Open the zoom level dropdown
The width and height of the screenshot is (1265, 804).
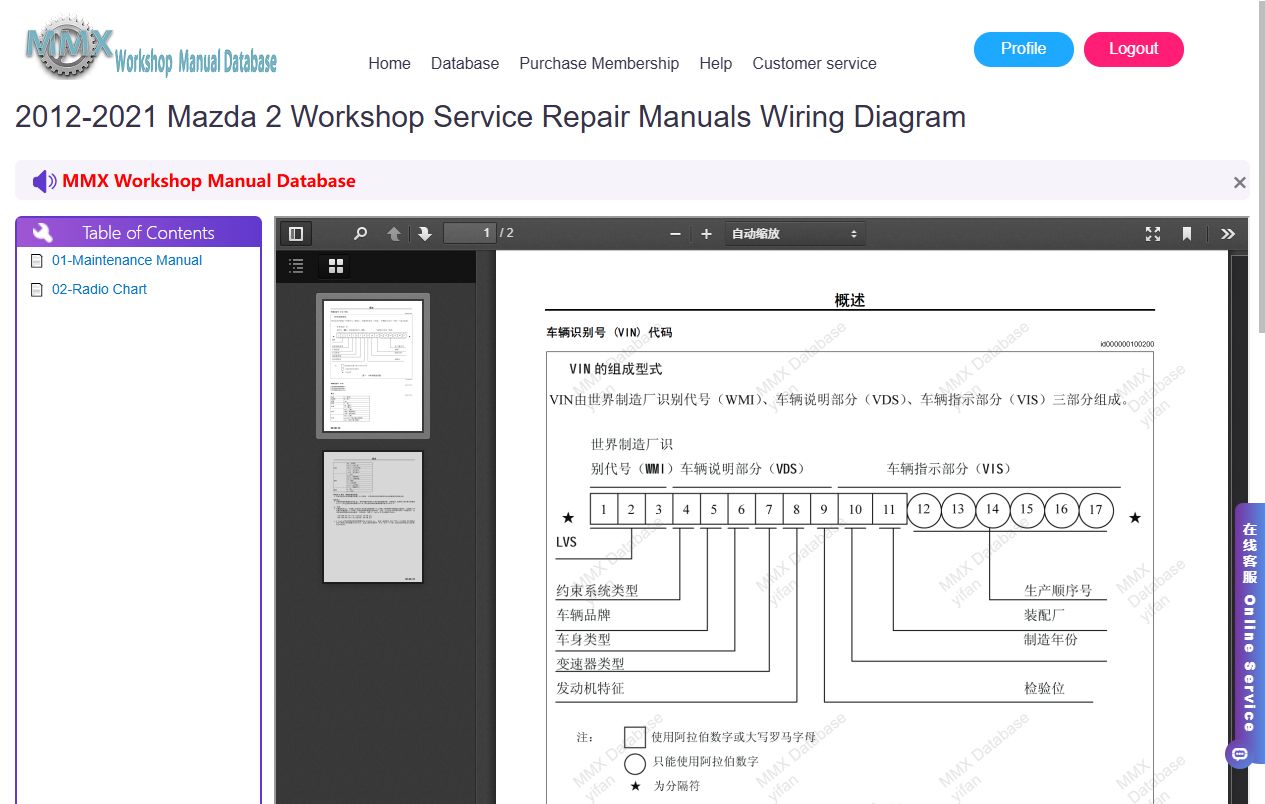(795, 234)
